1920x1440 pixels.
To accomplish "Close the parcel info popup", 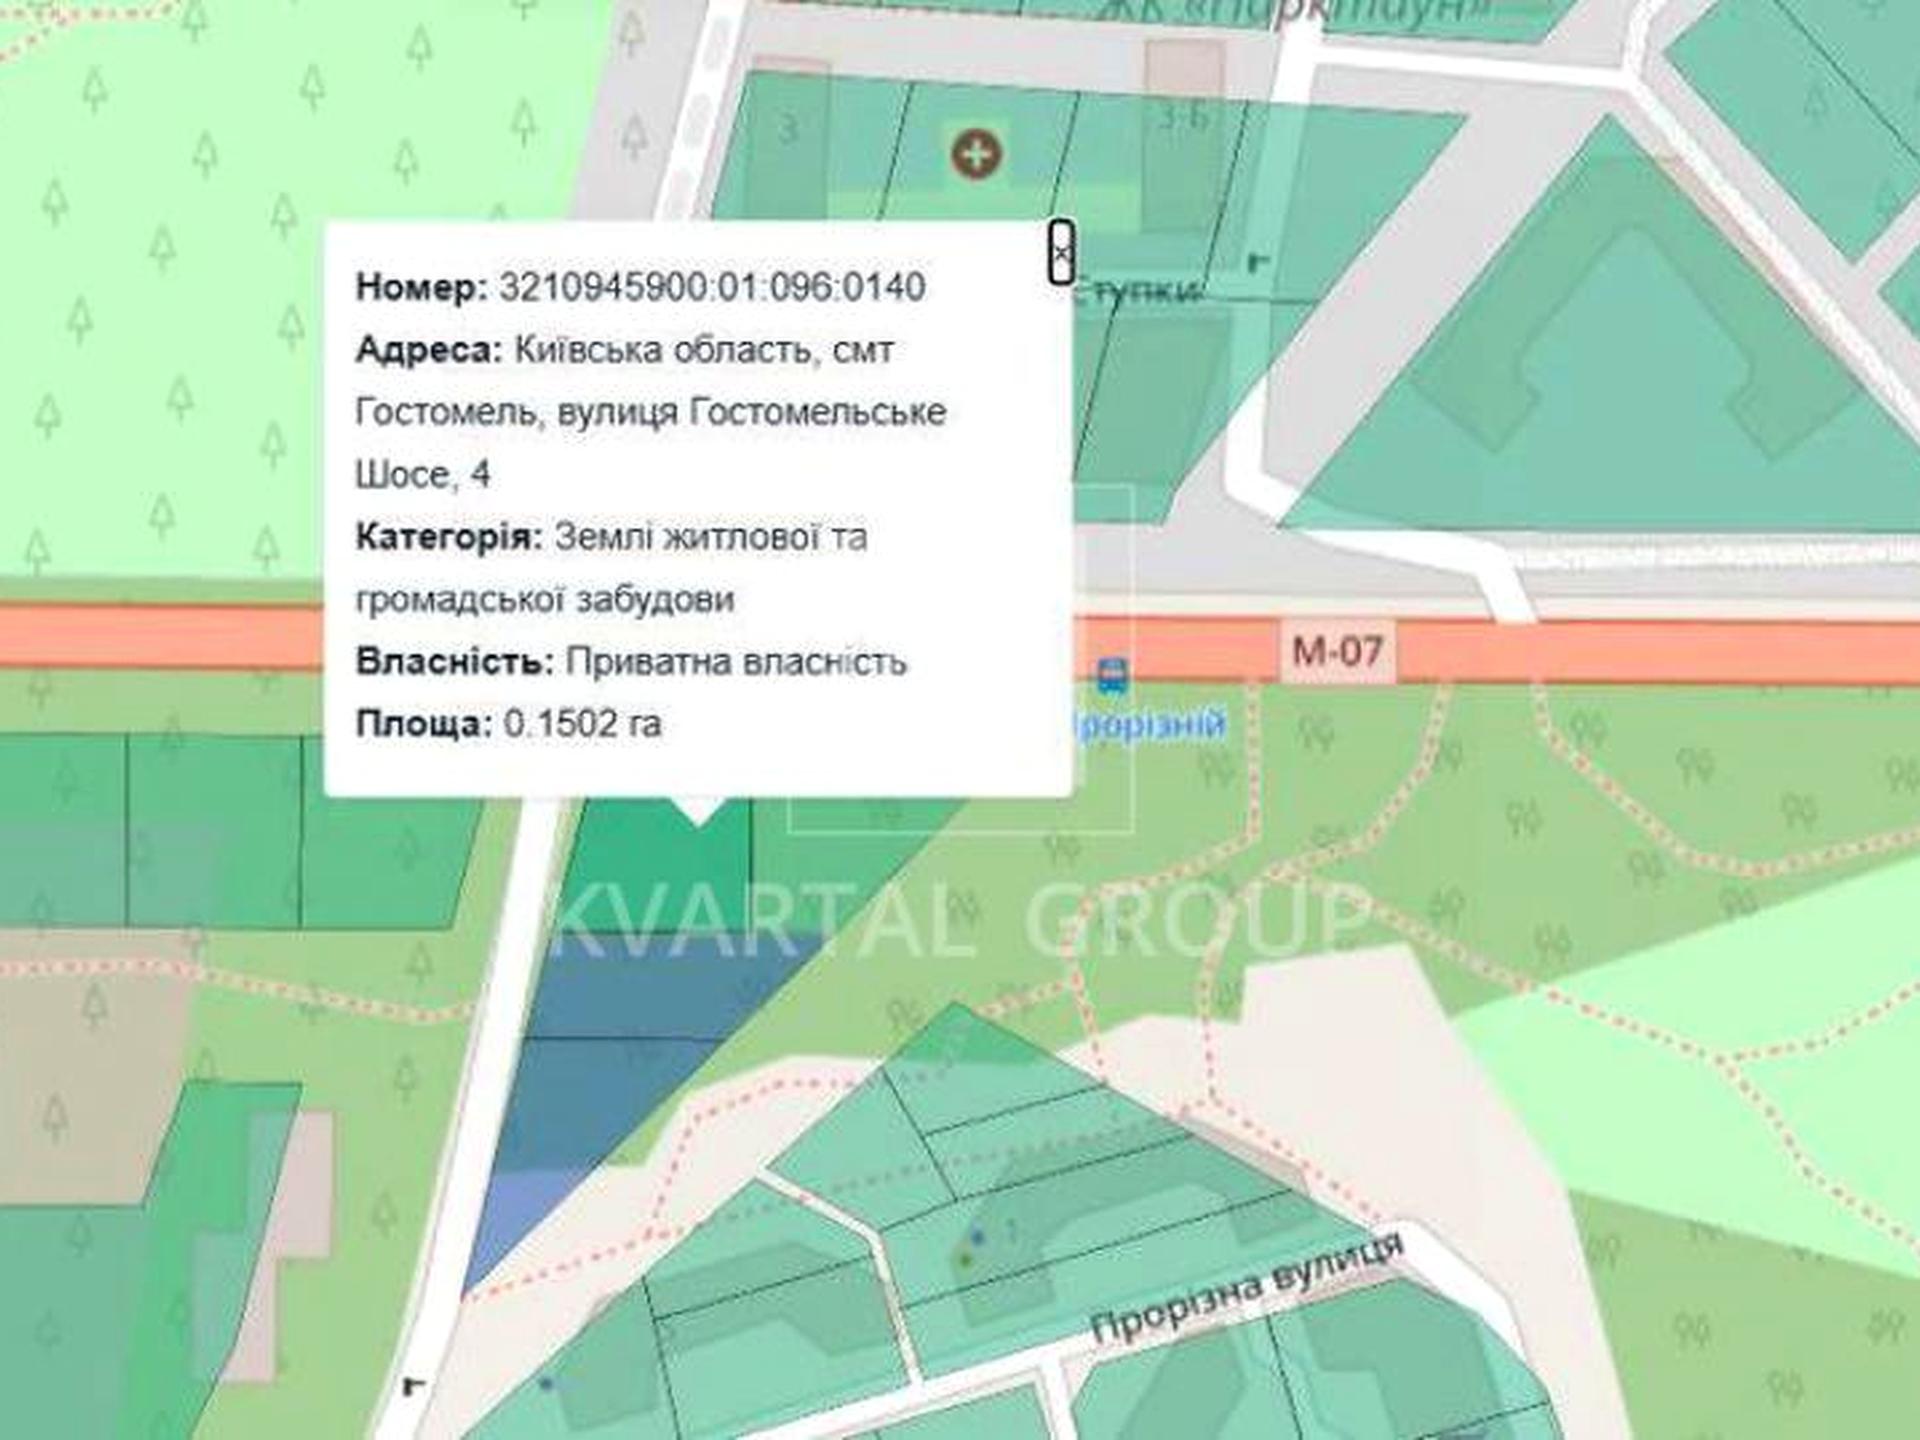I will (x=1061, y=252).
